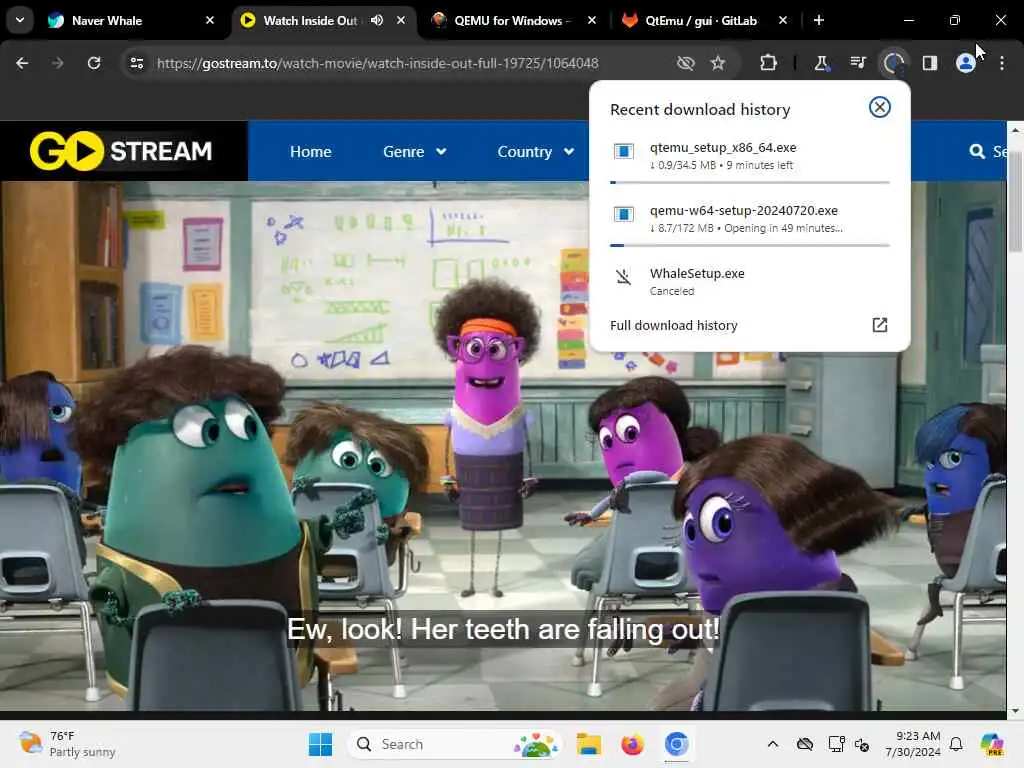The width and height of the screenshot is (1024, 768).
Task: Click the qemu-w64-setup download progress bar
Action: pos(750,245)
